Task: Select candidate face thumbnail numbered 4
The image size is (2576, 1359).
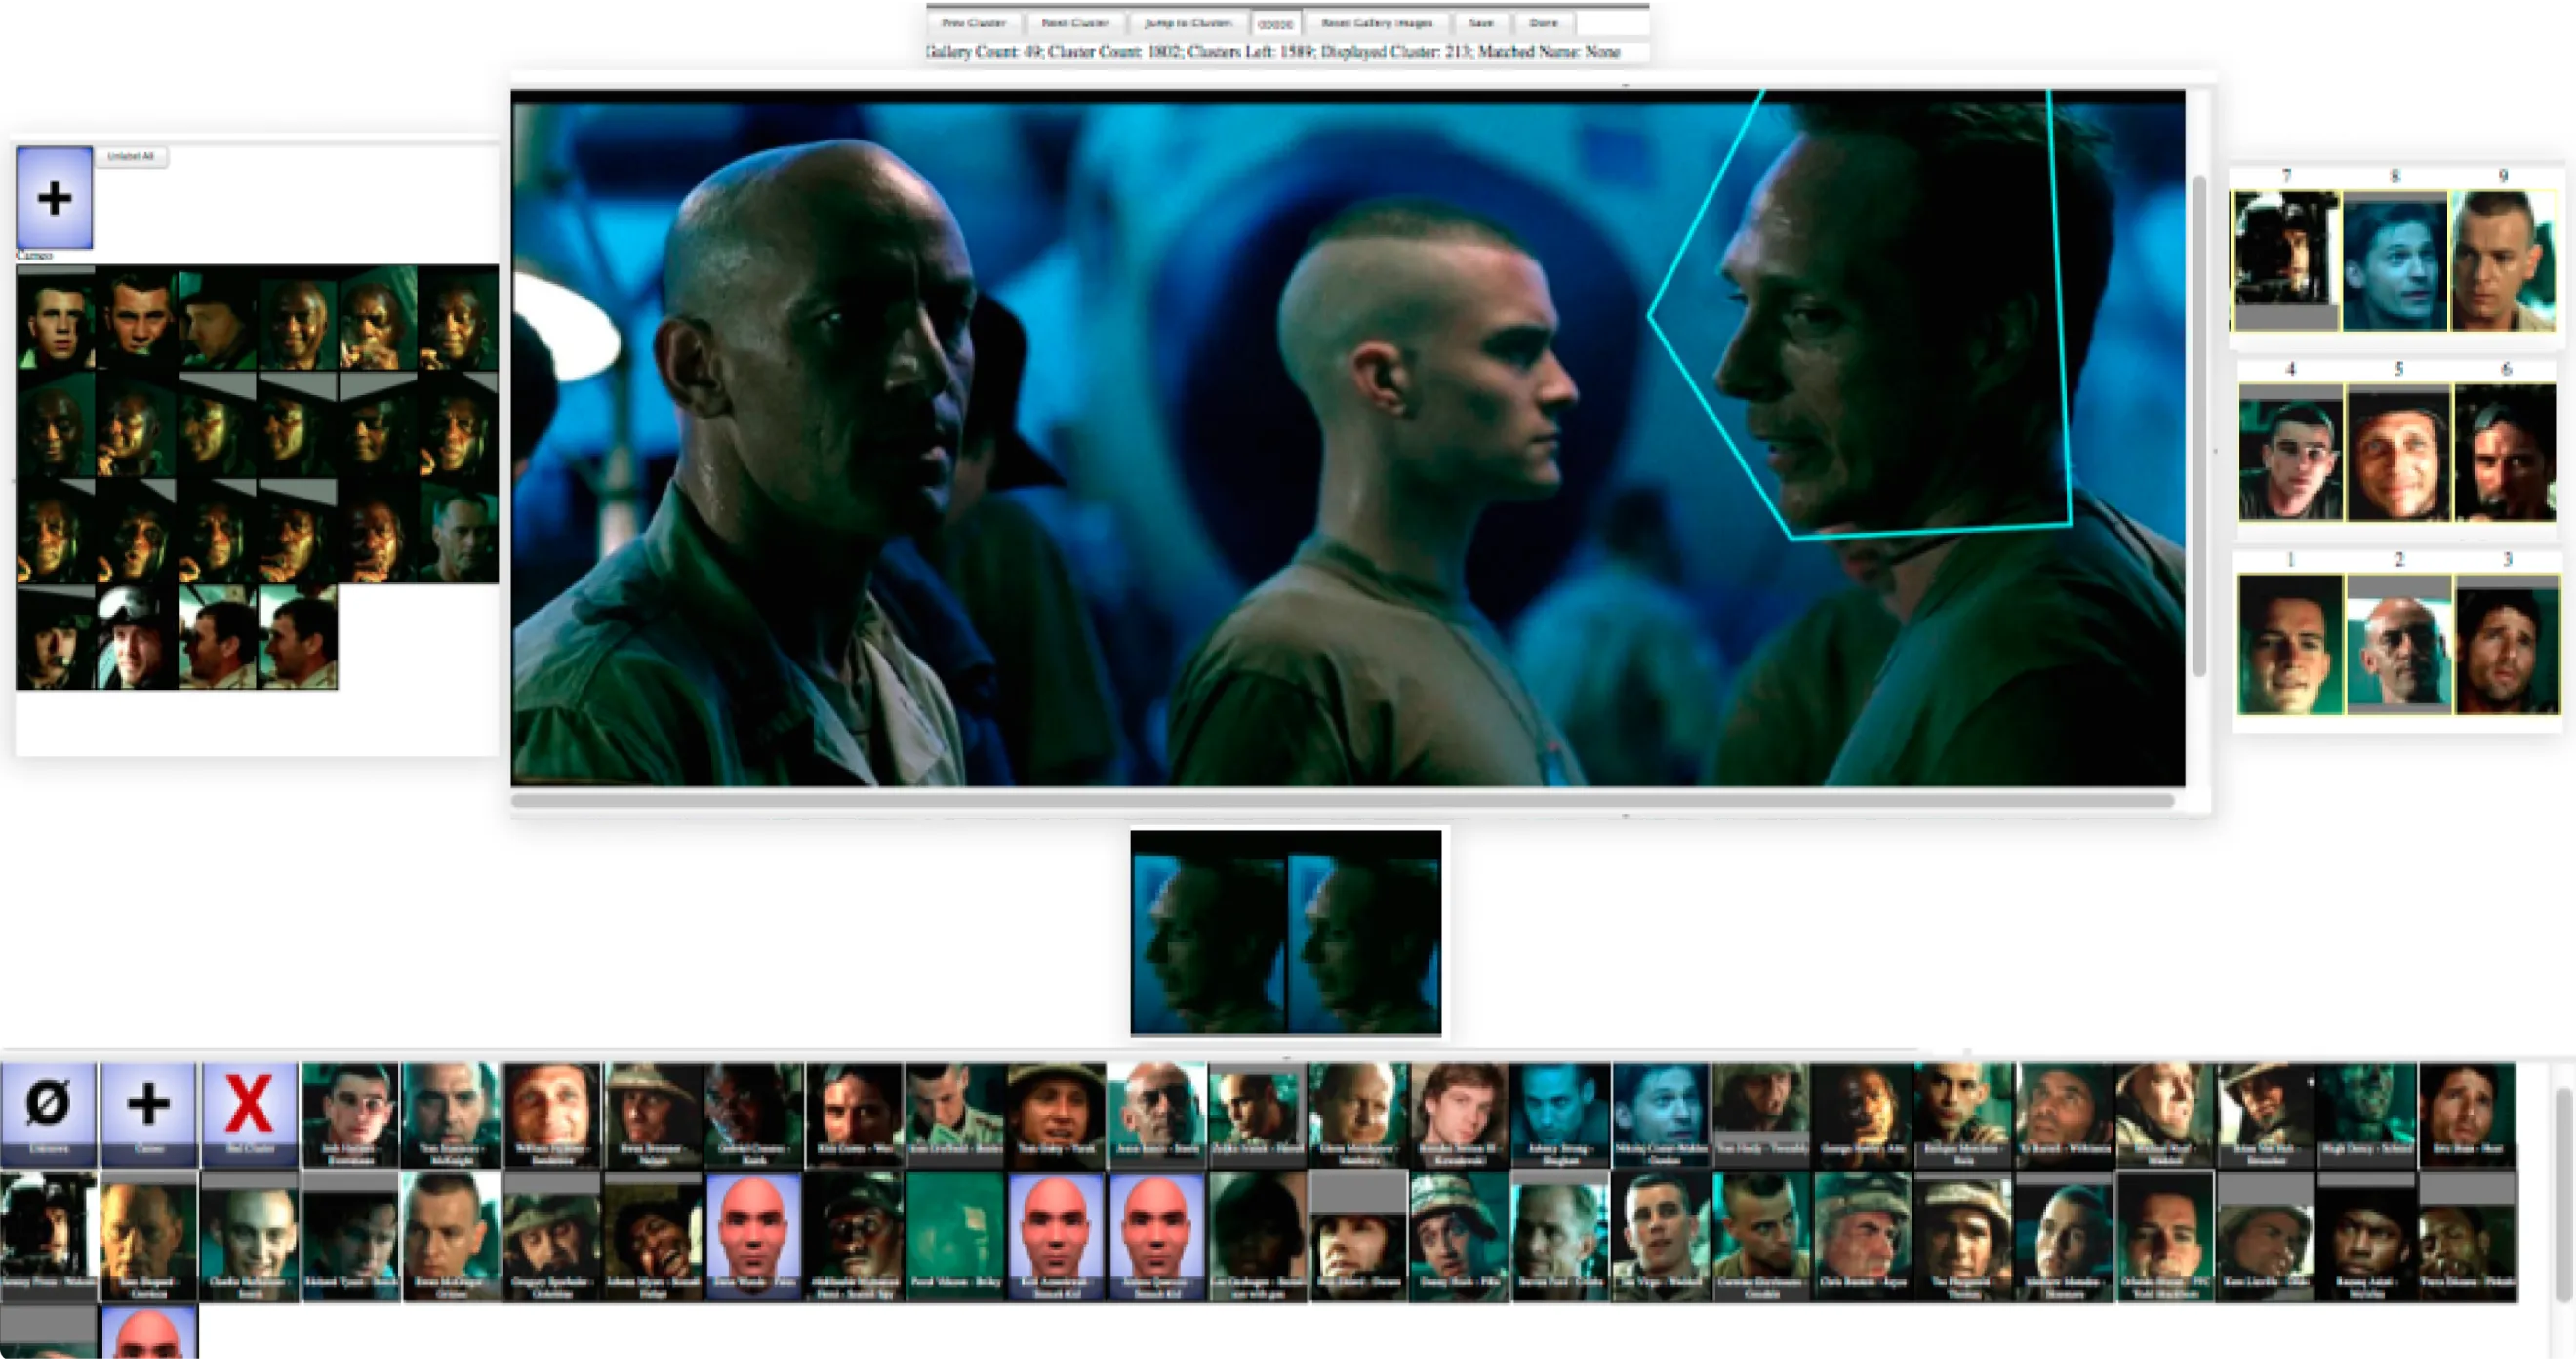Action: click(2290, 452)
